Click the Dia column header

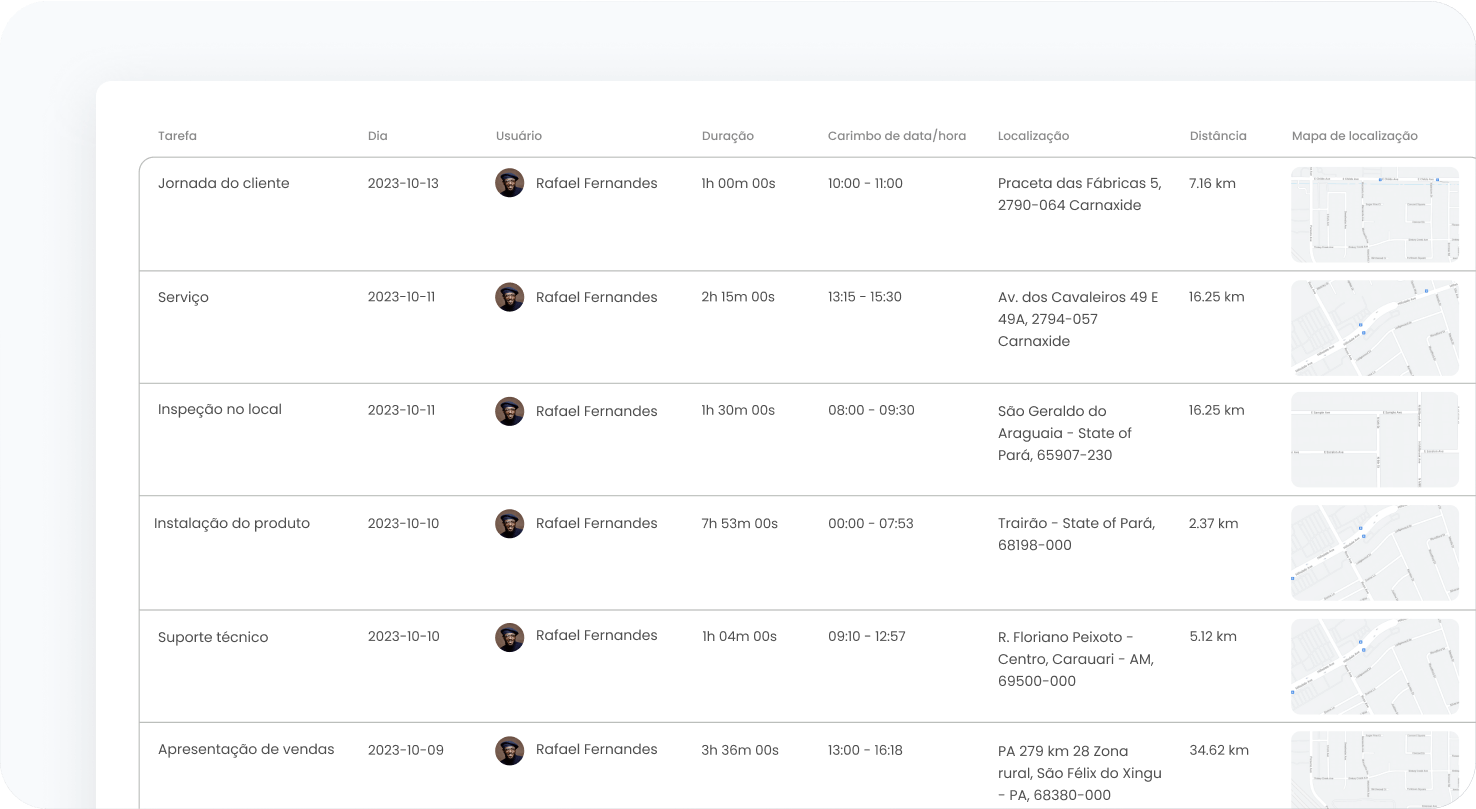[377, 136]
